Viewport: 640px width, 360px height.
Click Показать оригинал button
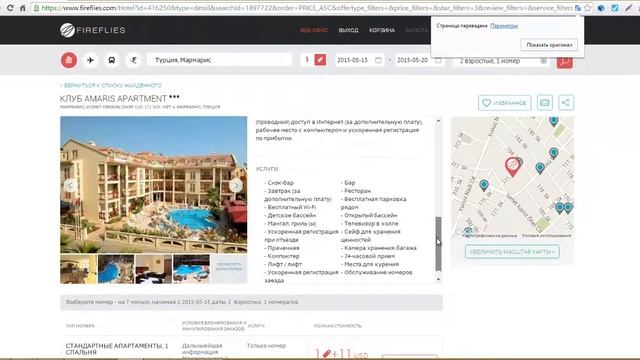tap(549, 45)
